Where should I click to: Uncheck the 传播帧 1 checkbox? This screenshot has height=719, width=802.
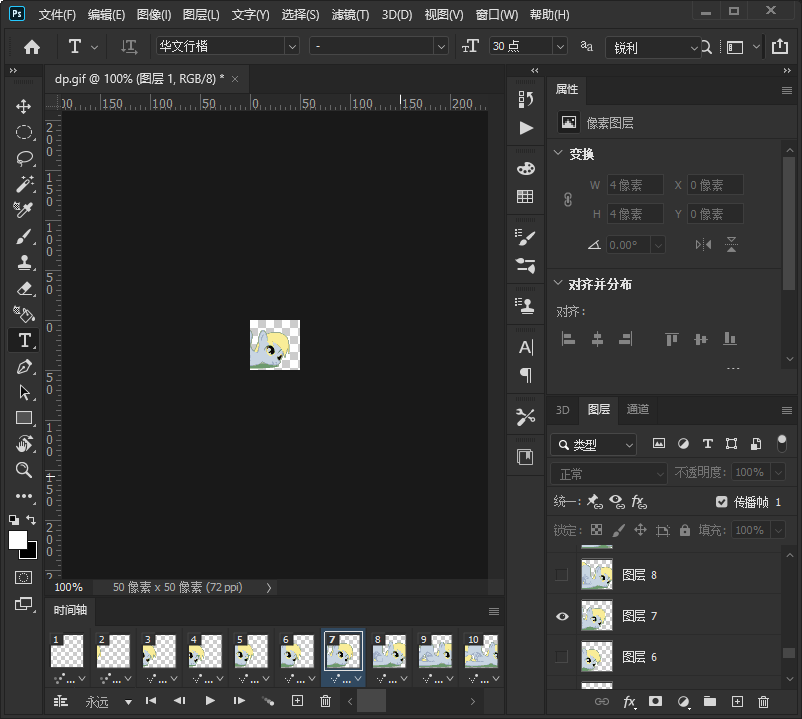coord(721,502)
